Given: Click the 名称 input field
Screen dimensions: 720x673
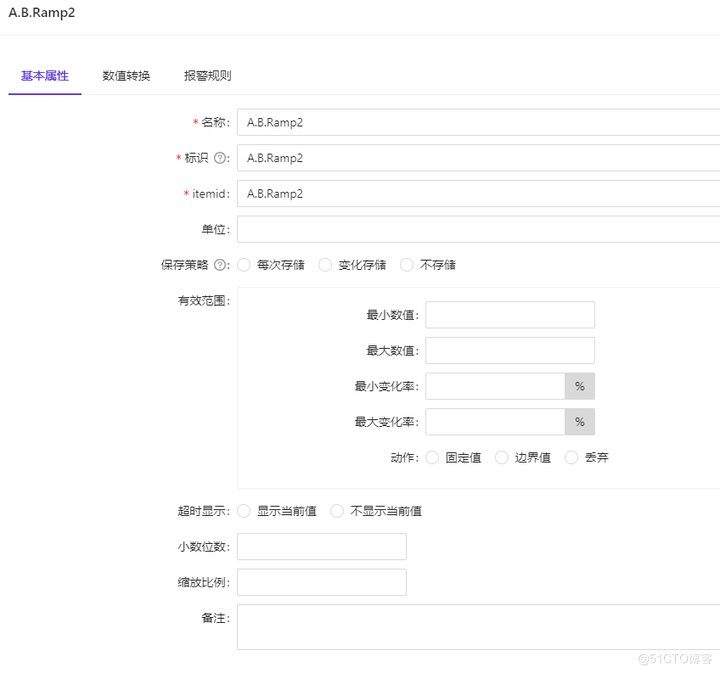Looking at the screenshot, I should 478,123.
